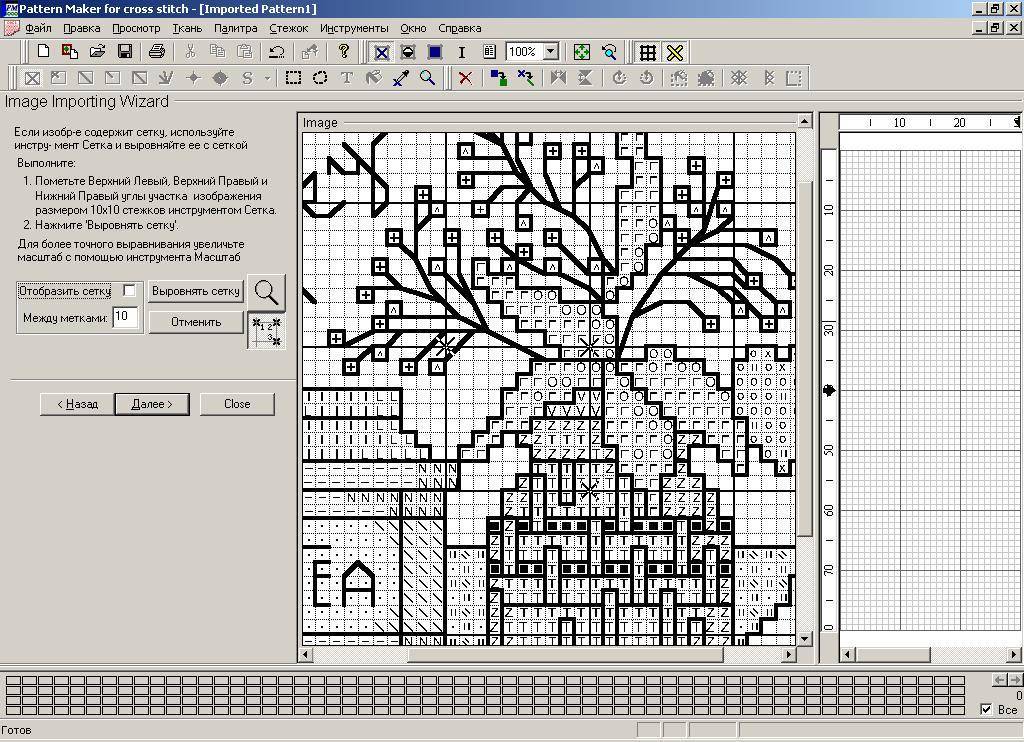The height and width of the screenshot is (742, 1024).
Task: Click the Open file folder icon
Action: 97,52
